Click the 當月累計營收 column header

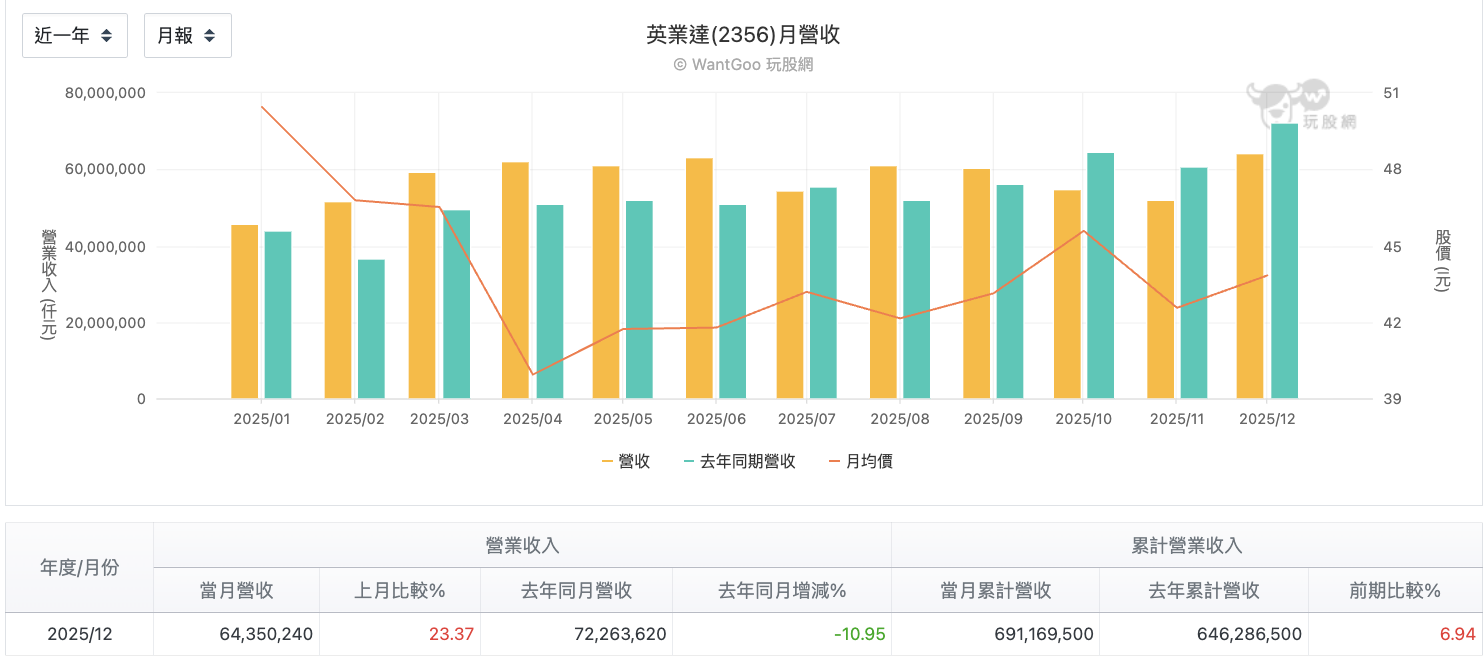pos(995,590)
